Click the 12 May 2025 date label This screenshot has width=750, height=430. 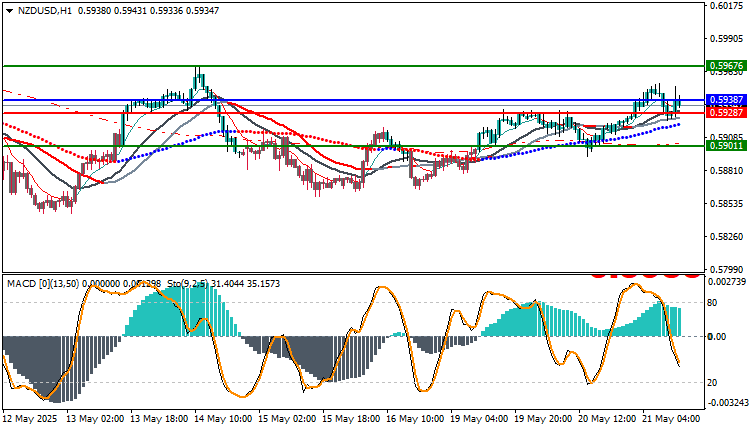tap(30, 419)
